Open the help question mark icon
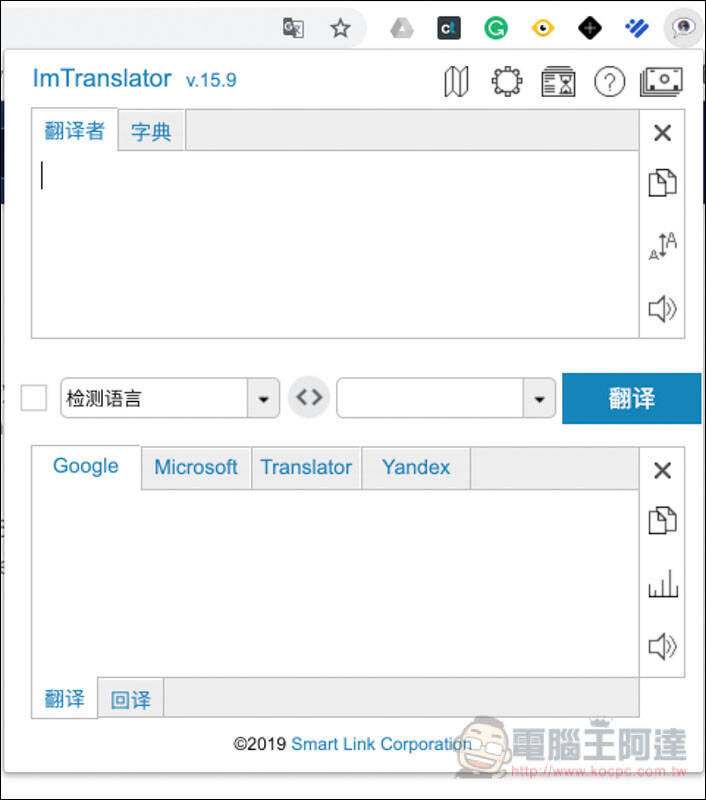 point(610,81)
